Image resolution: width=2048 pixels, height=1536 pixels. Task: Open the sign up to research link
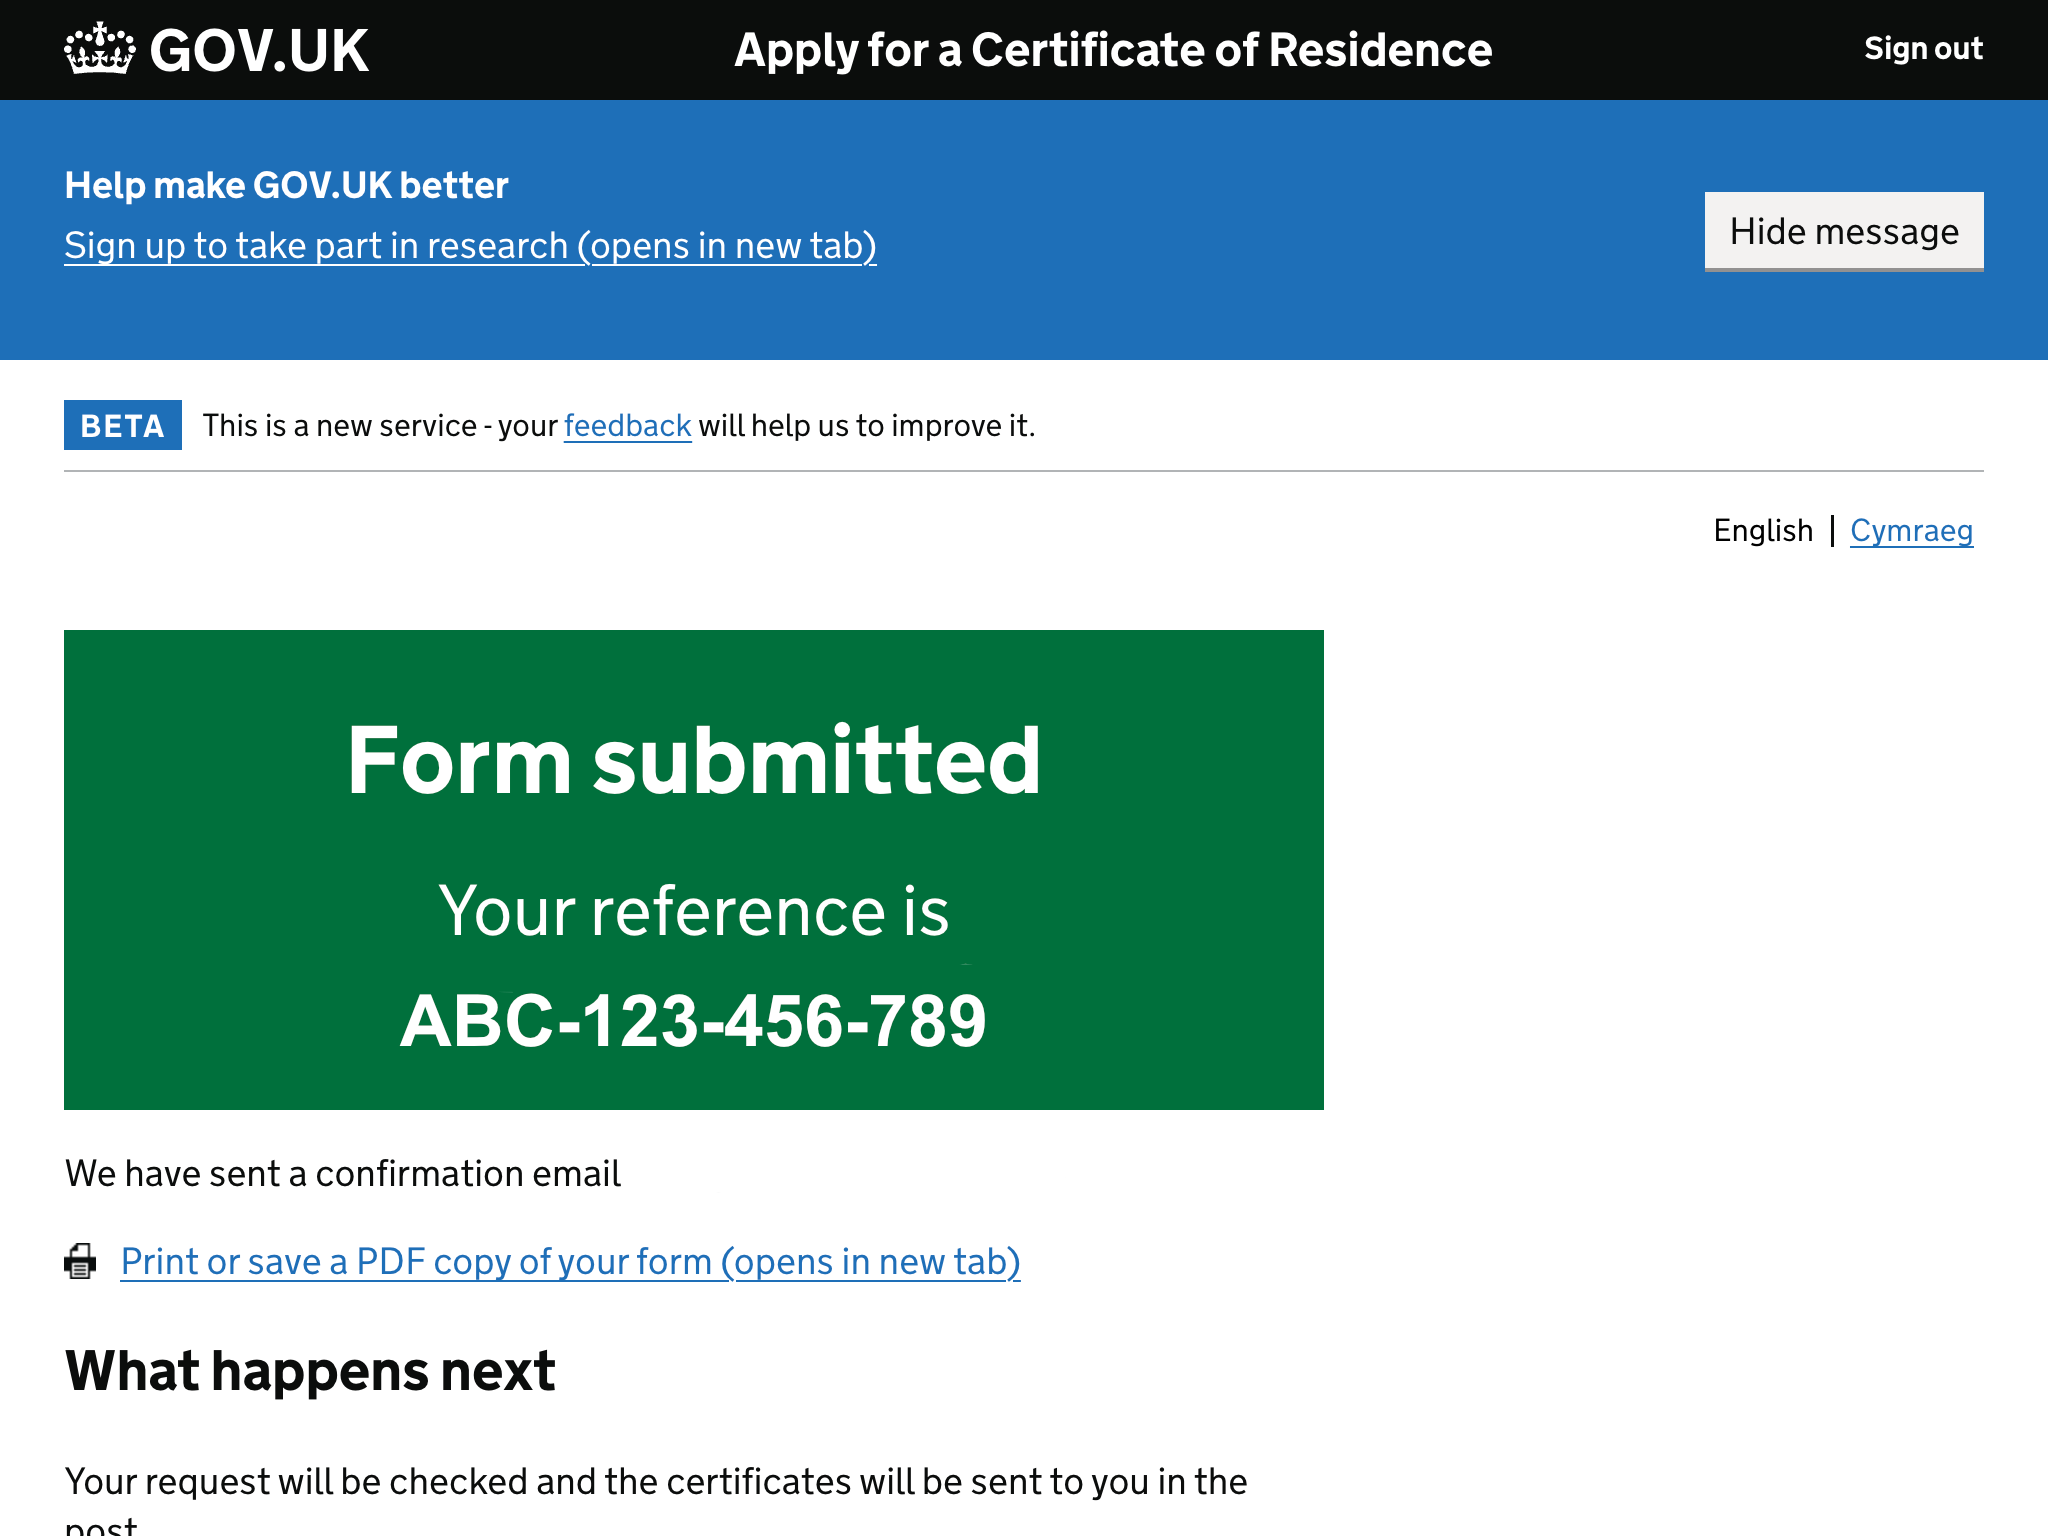[470, 246]
